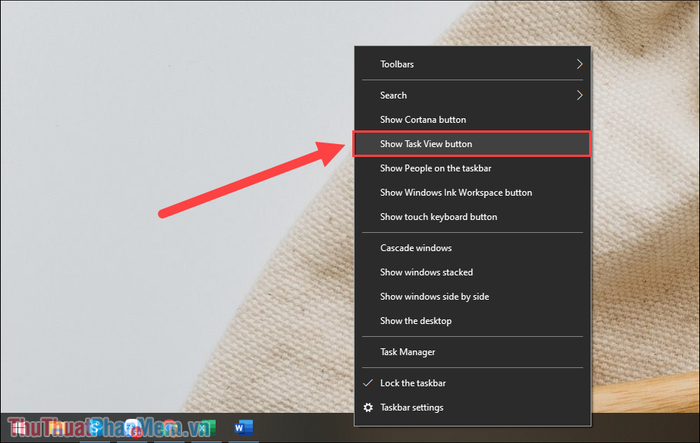Select Show Cortana button
Image resolution: width=700 pixels, height=443 pixels.
[473, 120]
